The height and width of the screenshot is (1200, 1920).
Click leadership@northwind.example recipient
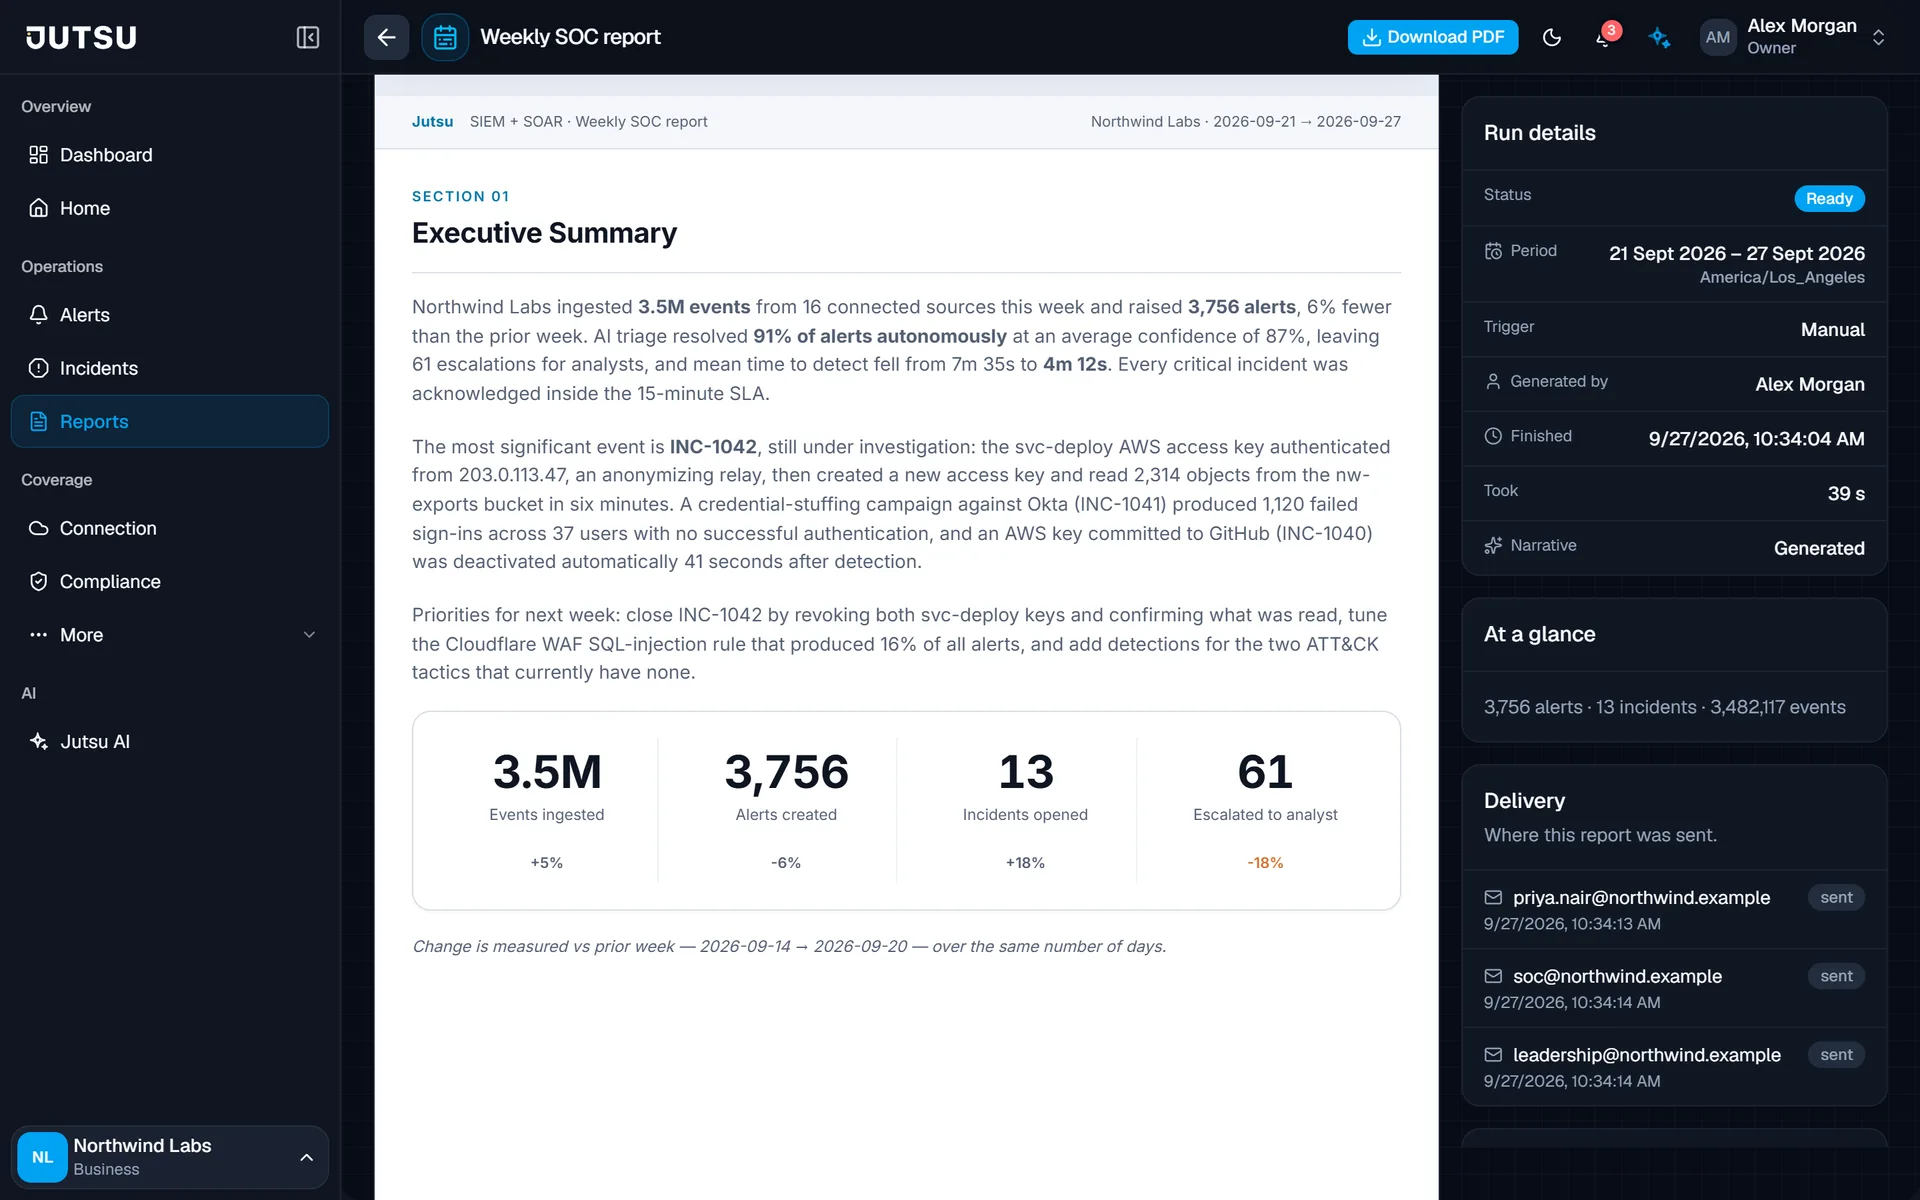pyautogui.click(x=1646, y=1055)
